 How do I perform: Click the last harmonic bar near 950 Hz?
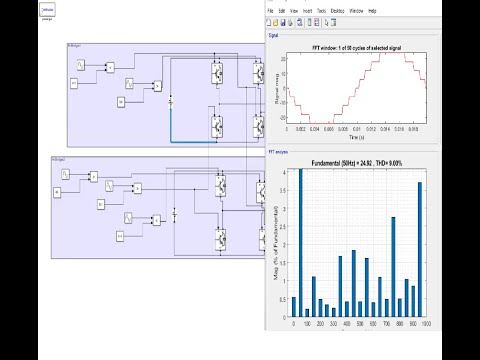[x=420, y=249]
